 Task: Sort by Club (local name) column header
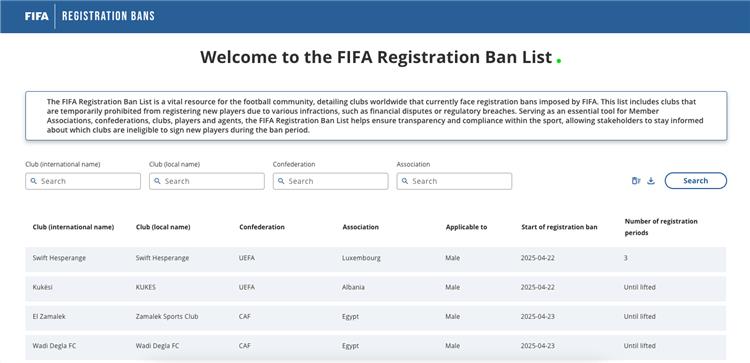pyautogui.click(x=163, y=227)
